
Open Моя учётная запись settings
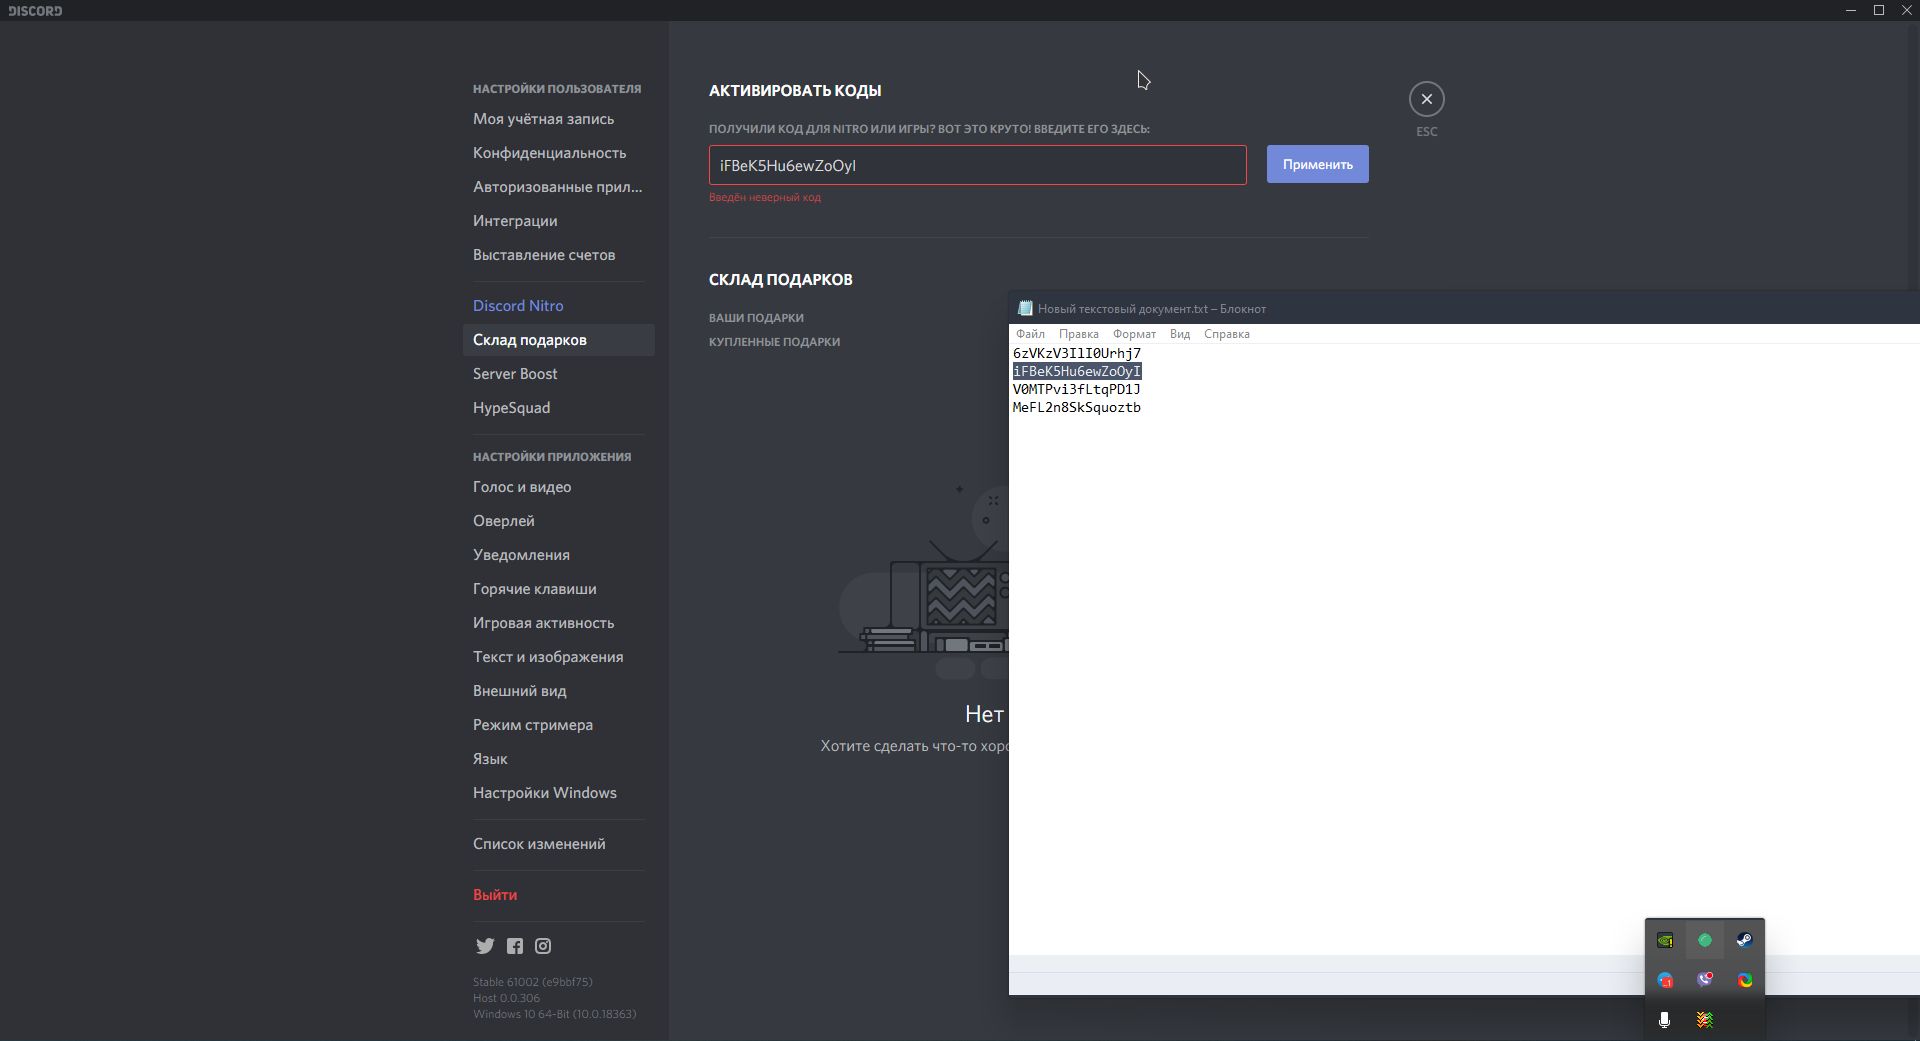coord(558,119)
